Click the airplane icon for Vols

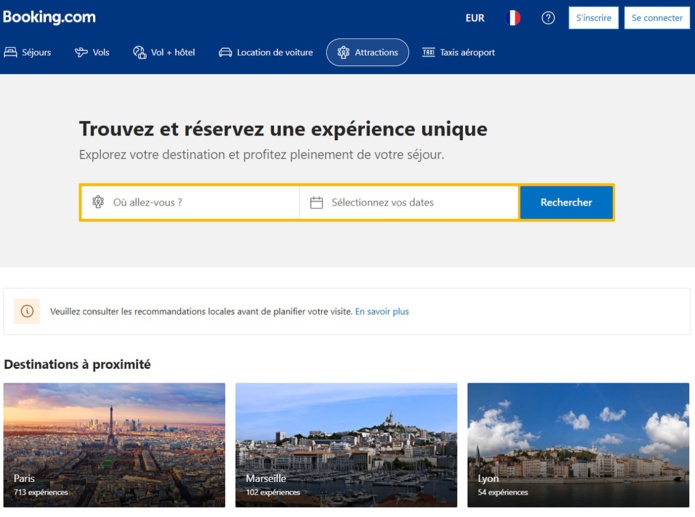coord(81,52)
